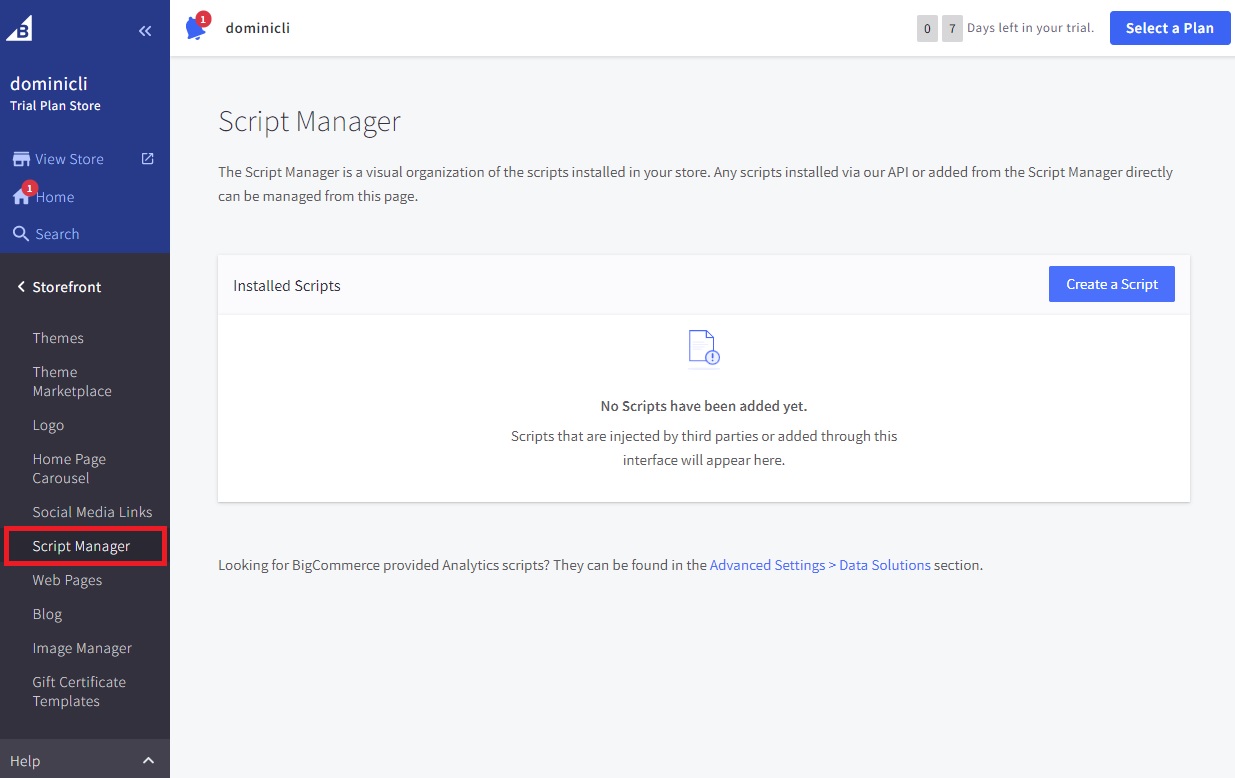This screenshot has width=1235, height=778.
Task: Open Search via magnifier icon
Action: pyautogui.click(x=21, y=234)
